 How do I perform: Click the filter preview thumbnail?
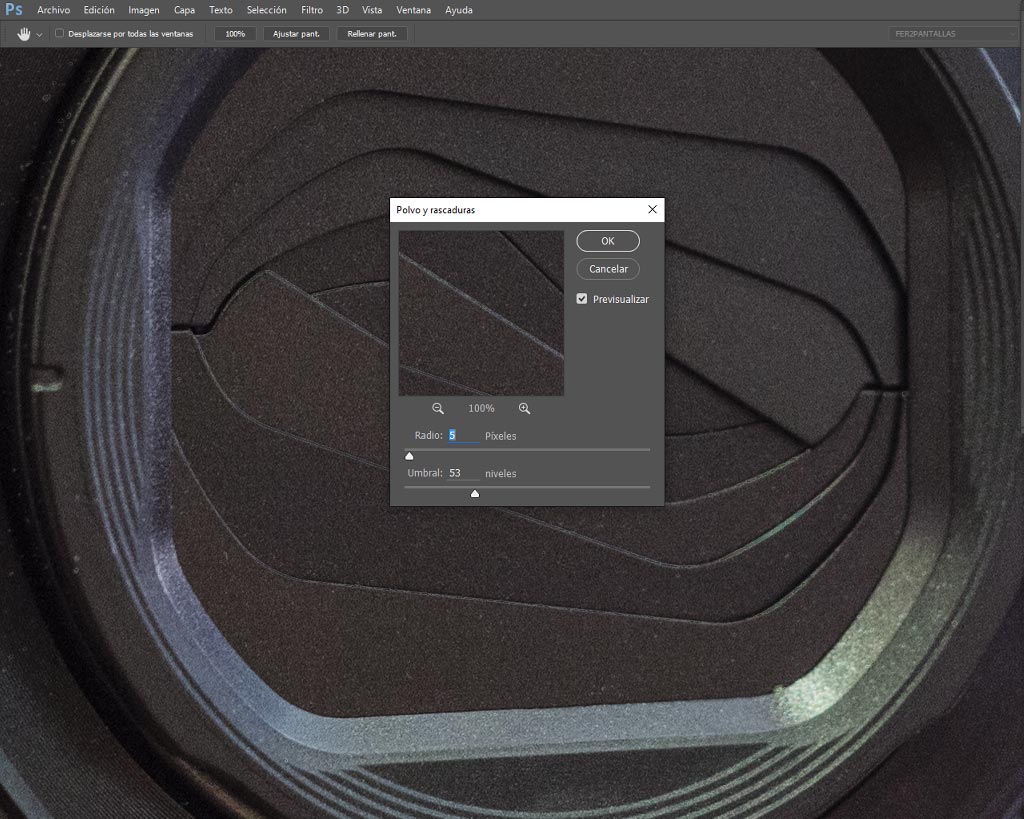click(x=481, y=313)
